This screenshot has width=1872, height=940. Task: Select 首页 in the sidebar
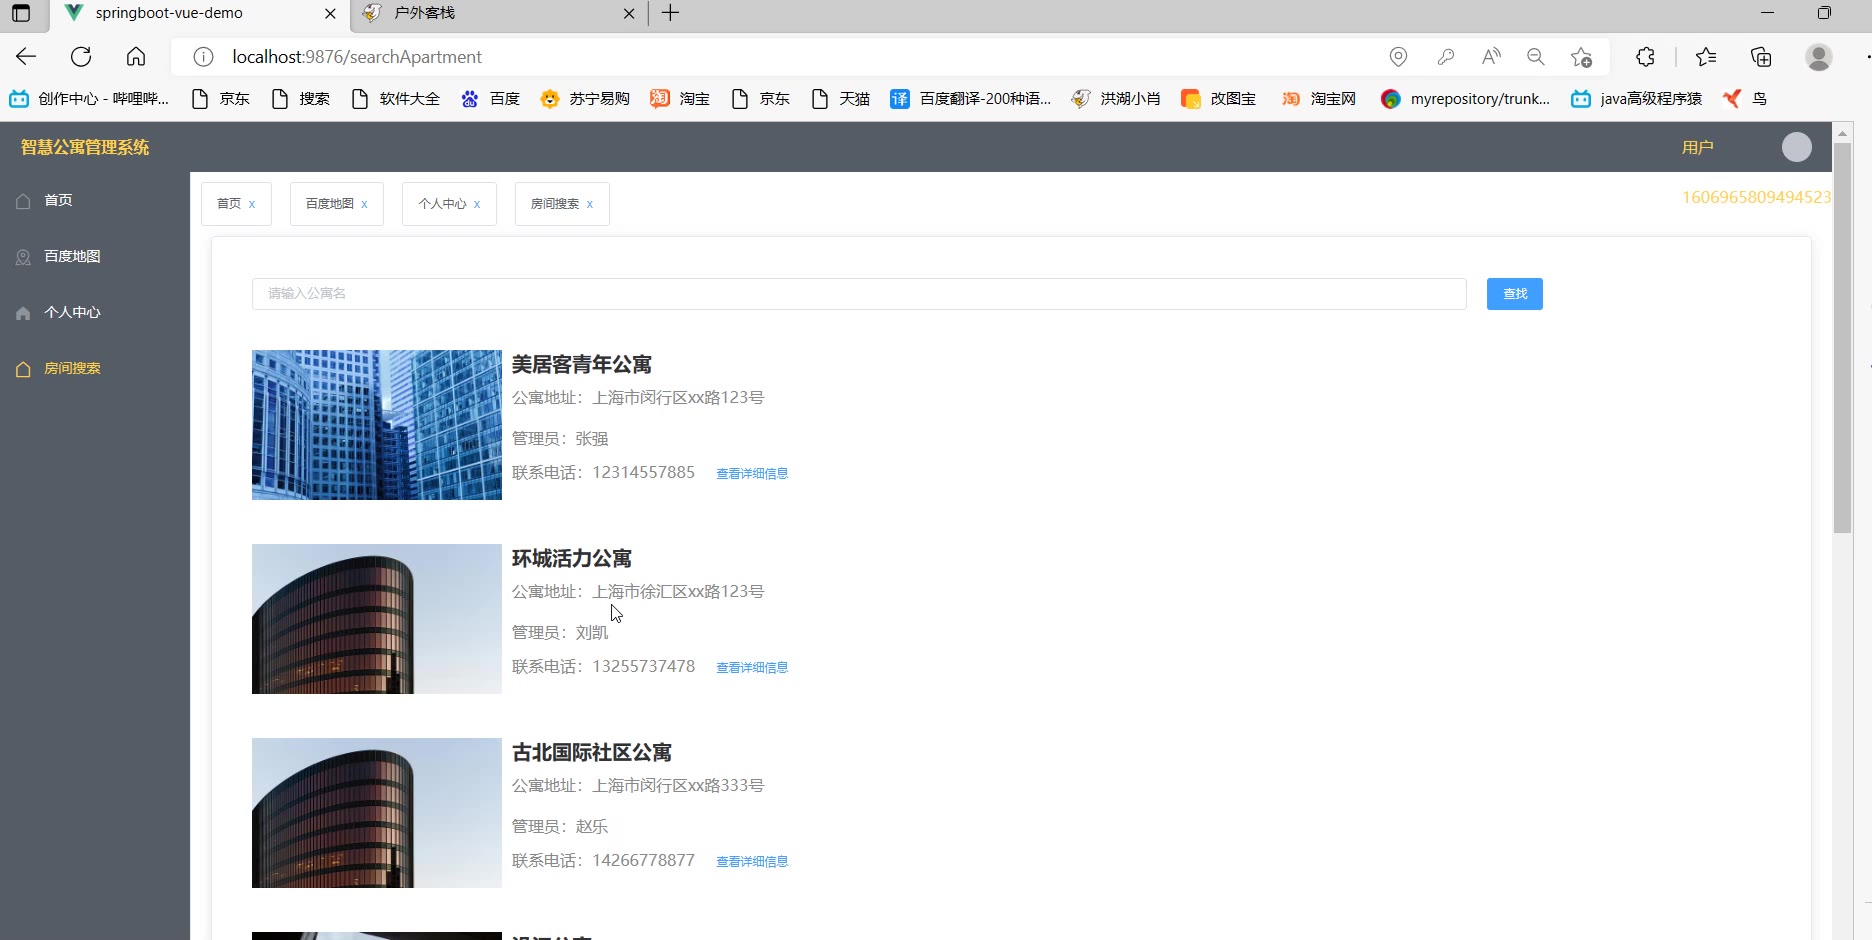tap(95, 200)
